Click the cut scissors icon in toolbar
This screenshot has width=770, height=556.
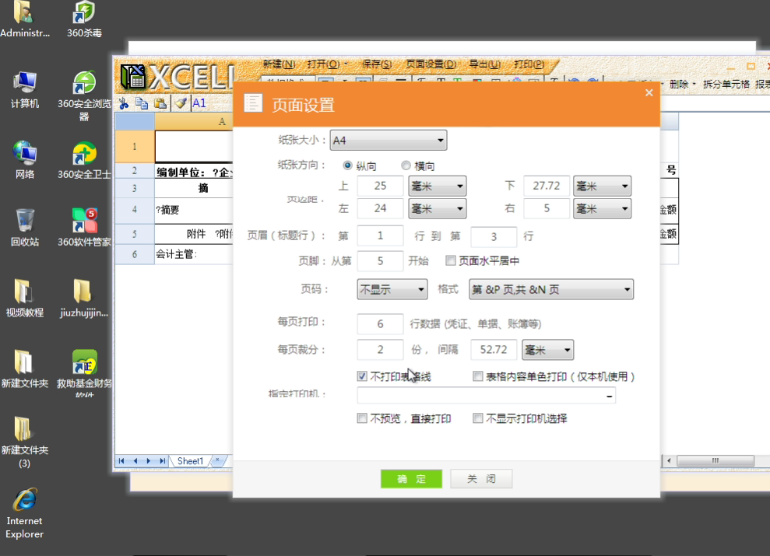tap(124, 103)
